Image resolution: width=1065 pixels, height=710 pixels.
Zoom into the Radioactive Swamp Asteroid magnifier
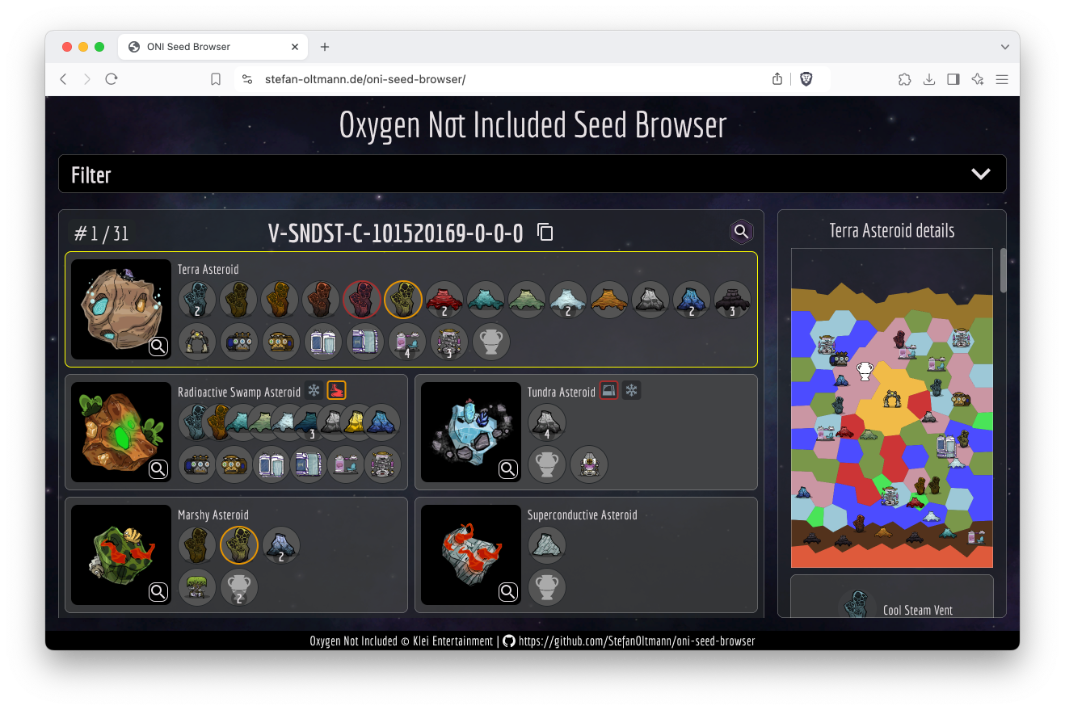pyautogui.click(x=158, y=469)
